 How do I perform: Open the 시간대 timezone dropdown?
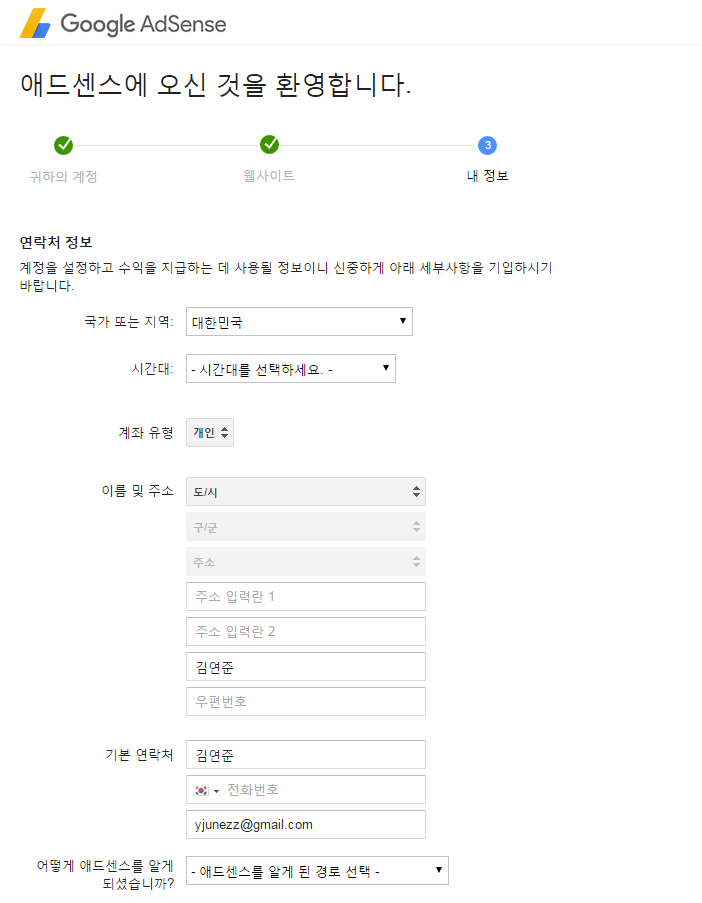pyautogui.click(x=290, y=369)
